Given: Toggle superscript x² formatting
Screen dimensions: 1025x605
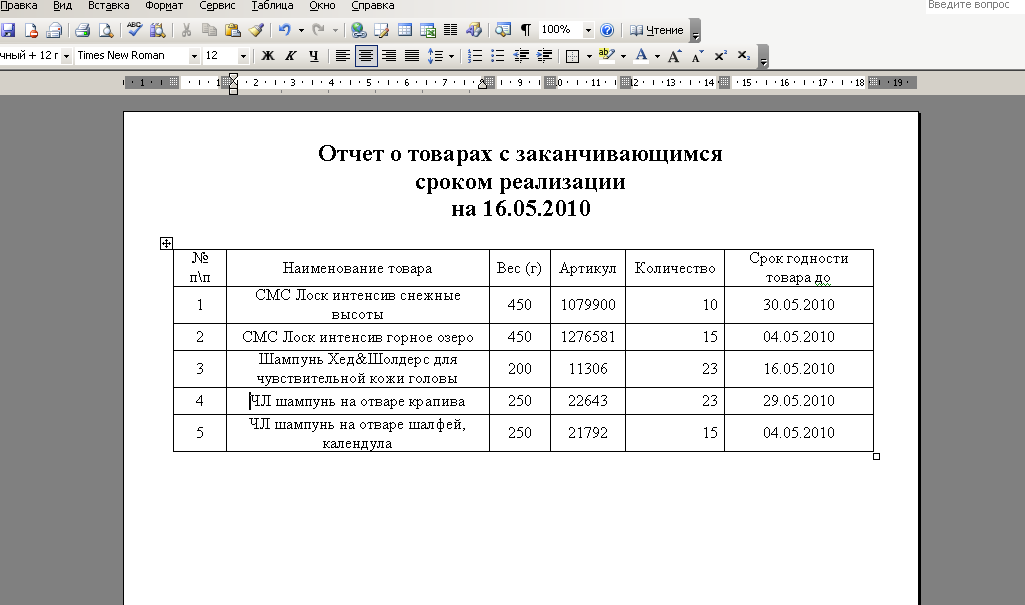Looking at the screenshot, I should click(x=720, y=56).
